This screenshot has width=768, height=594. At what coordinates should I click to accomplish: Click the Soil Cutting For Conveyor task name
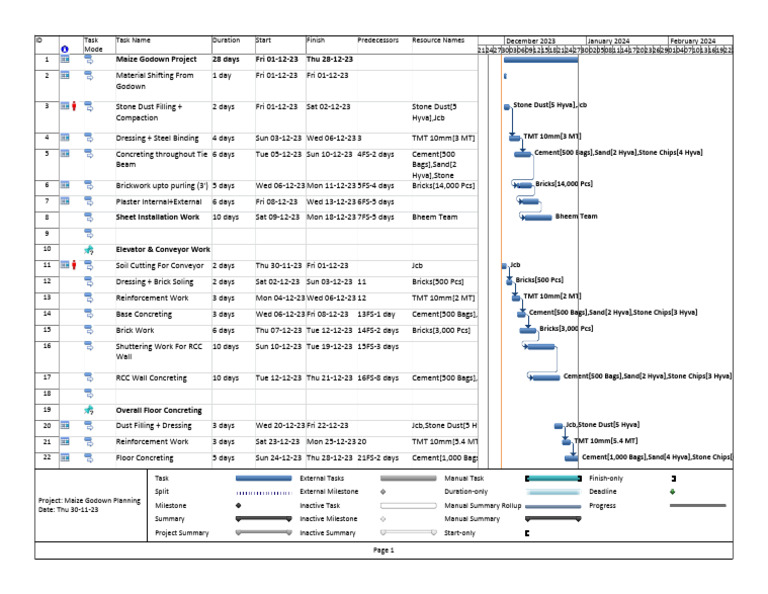(160, 265)
